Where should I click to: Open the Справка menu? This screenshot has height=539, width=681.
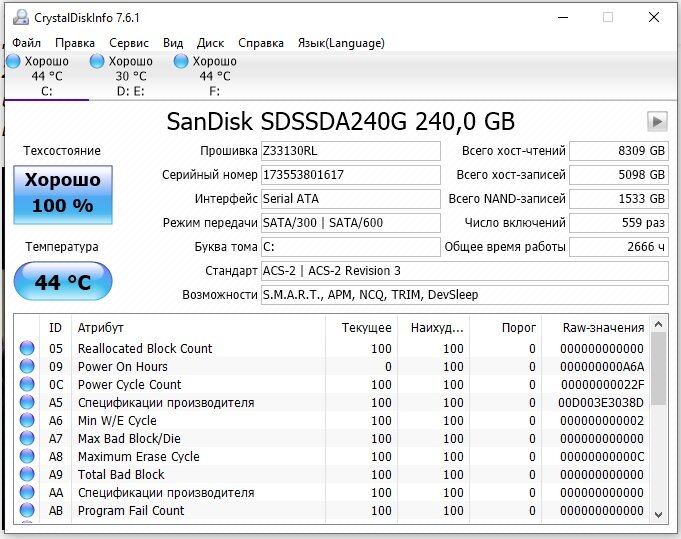[261, 43]
